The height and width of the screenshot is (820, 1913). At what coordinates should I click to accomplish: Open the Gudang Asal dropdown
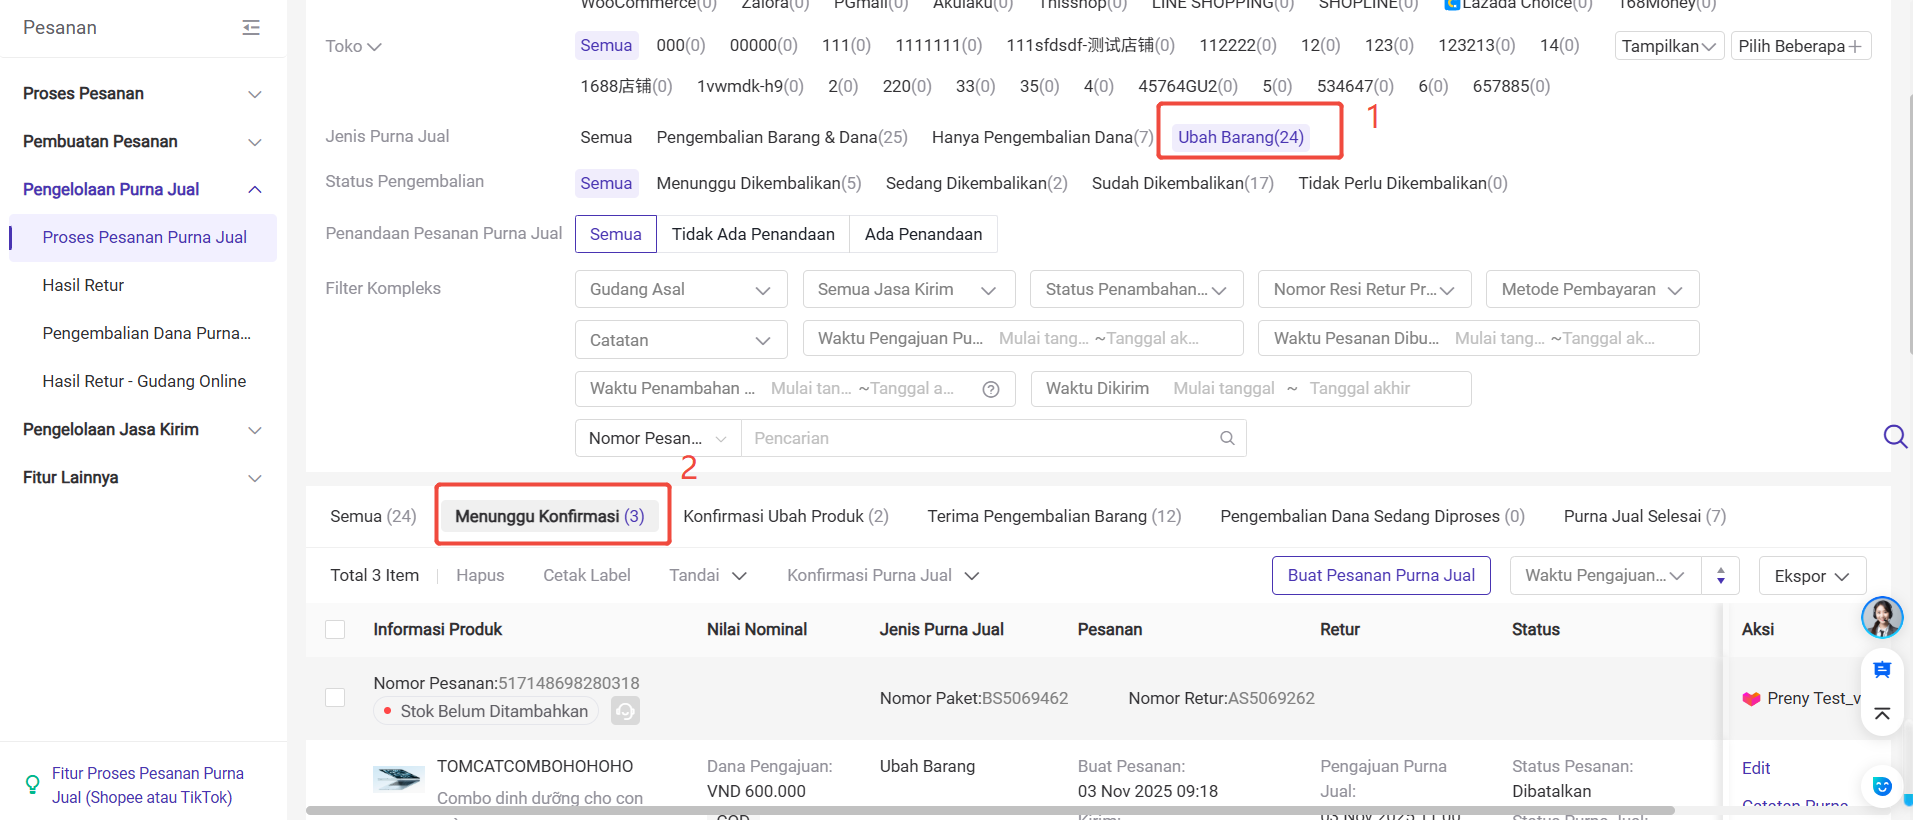click(x=680, y=289)
